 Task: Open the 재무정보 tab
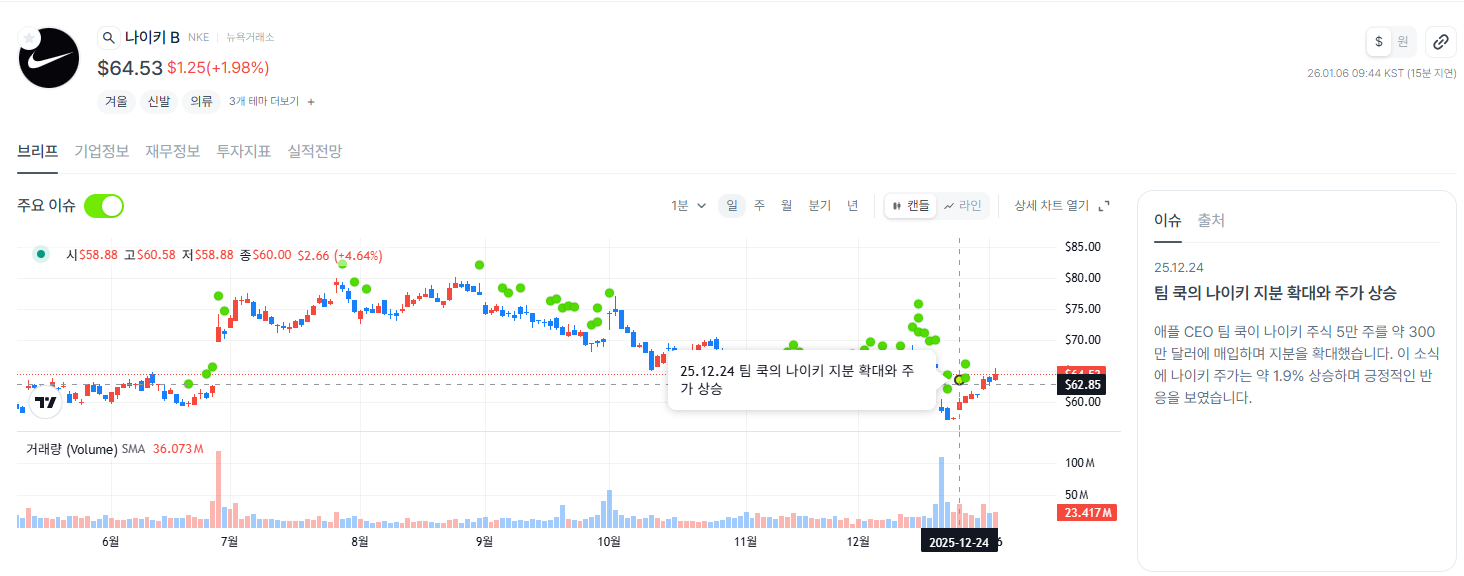click(x=172, y=151)
